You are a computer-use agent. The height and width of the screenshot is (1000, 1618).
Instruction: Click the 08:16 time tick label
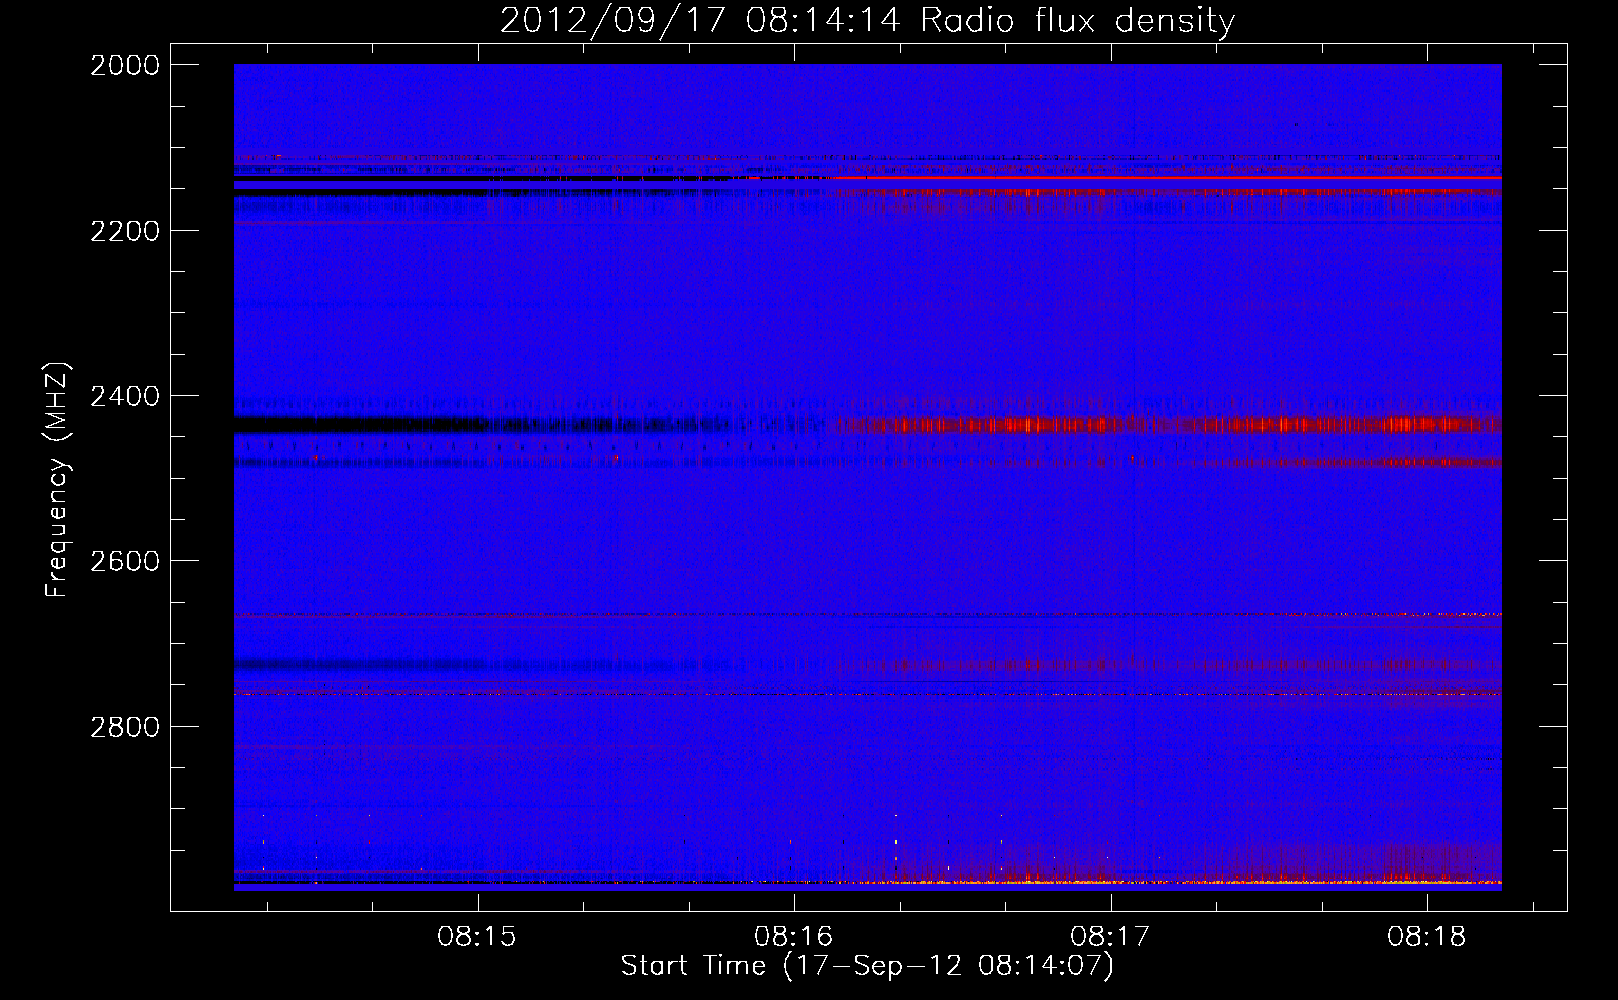794,936
